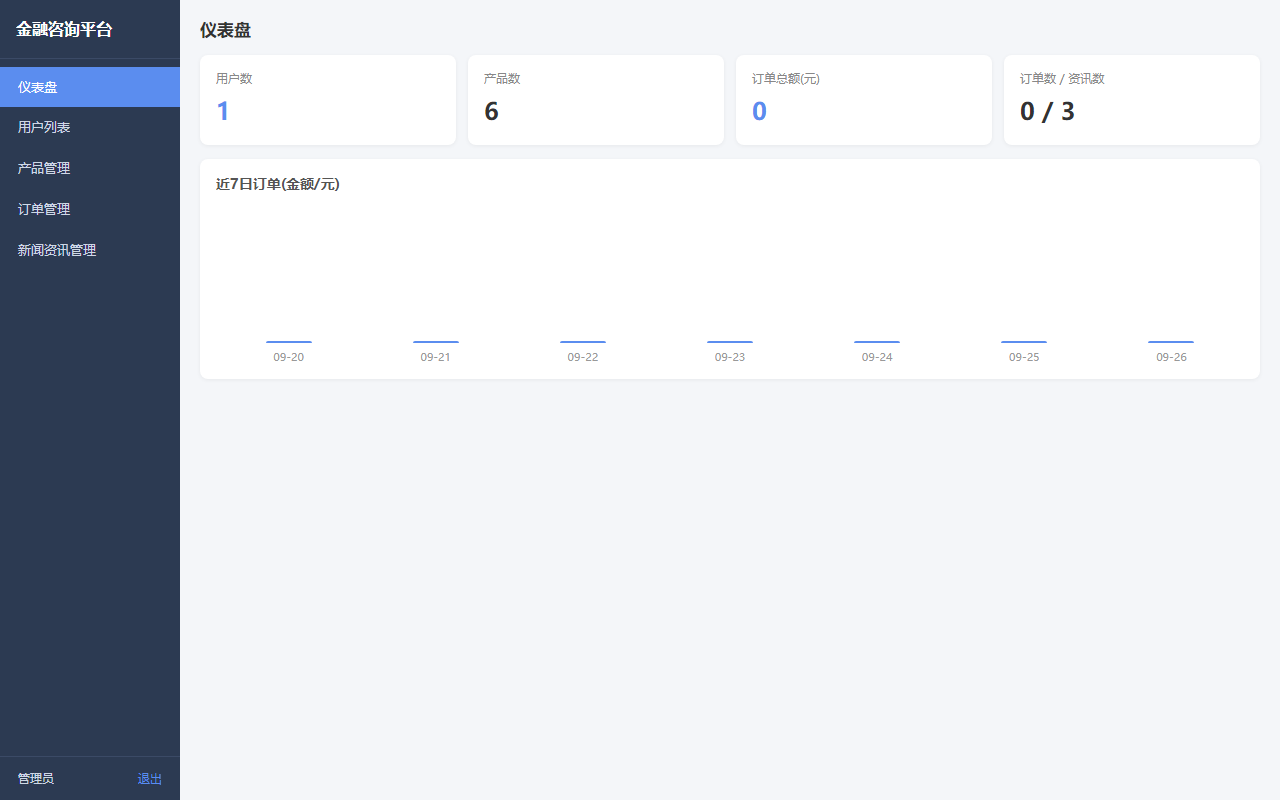
Task: Open the 仪表盘 sidebar menu item
Action: click(x=90, y=87)
